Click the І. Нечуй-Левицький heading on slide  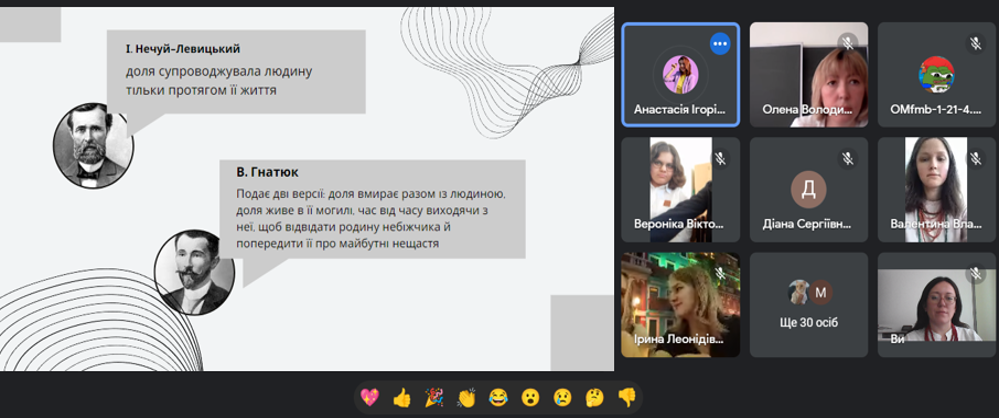pos(183,49)
